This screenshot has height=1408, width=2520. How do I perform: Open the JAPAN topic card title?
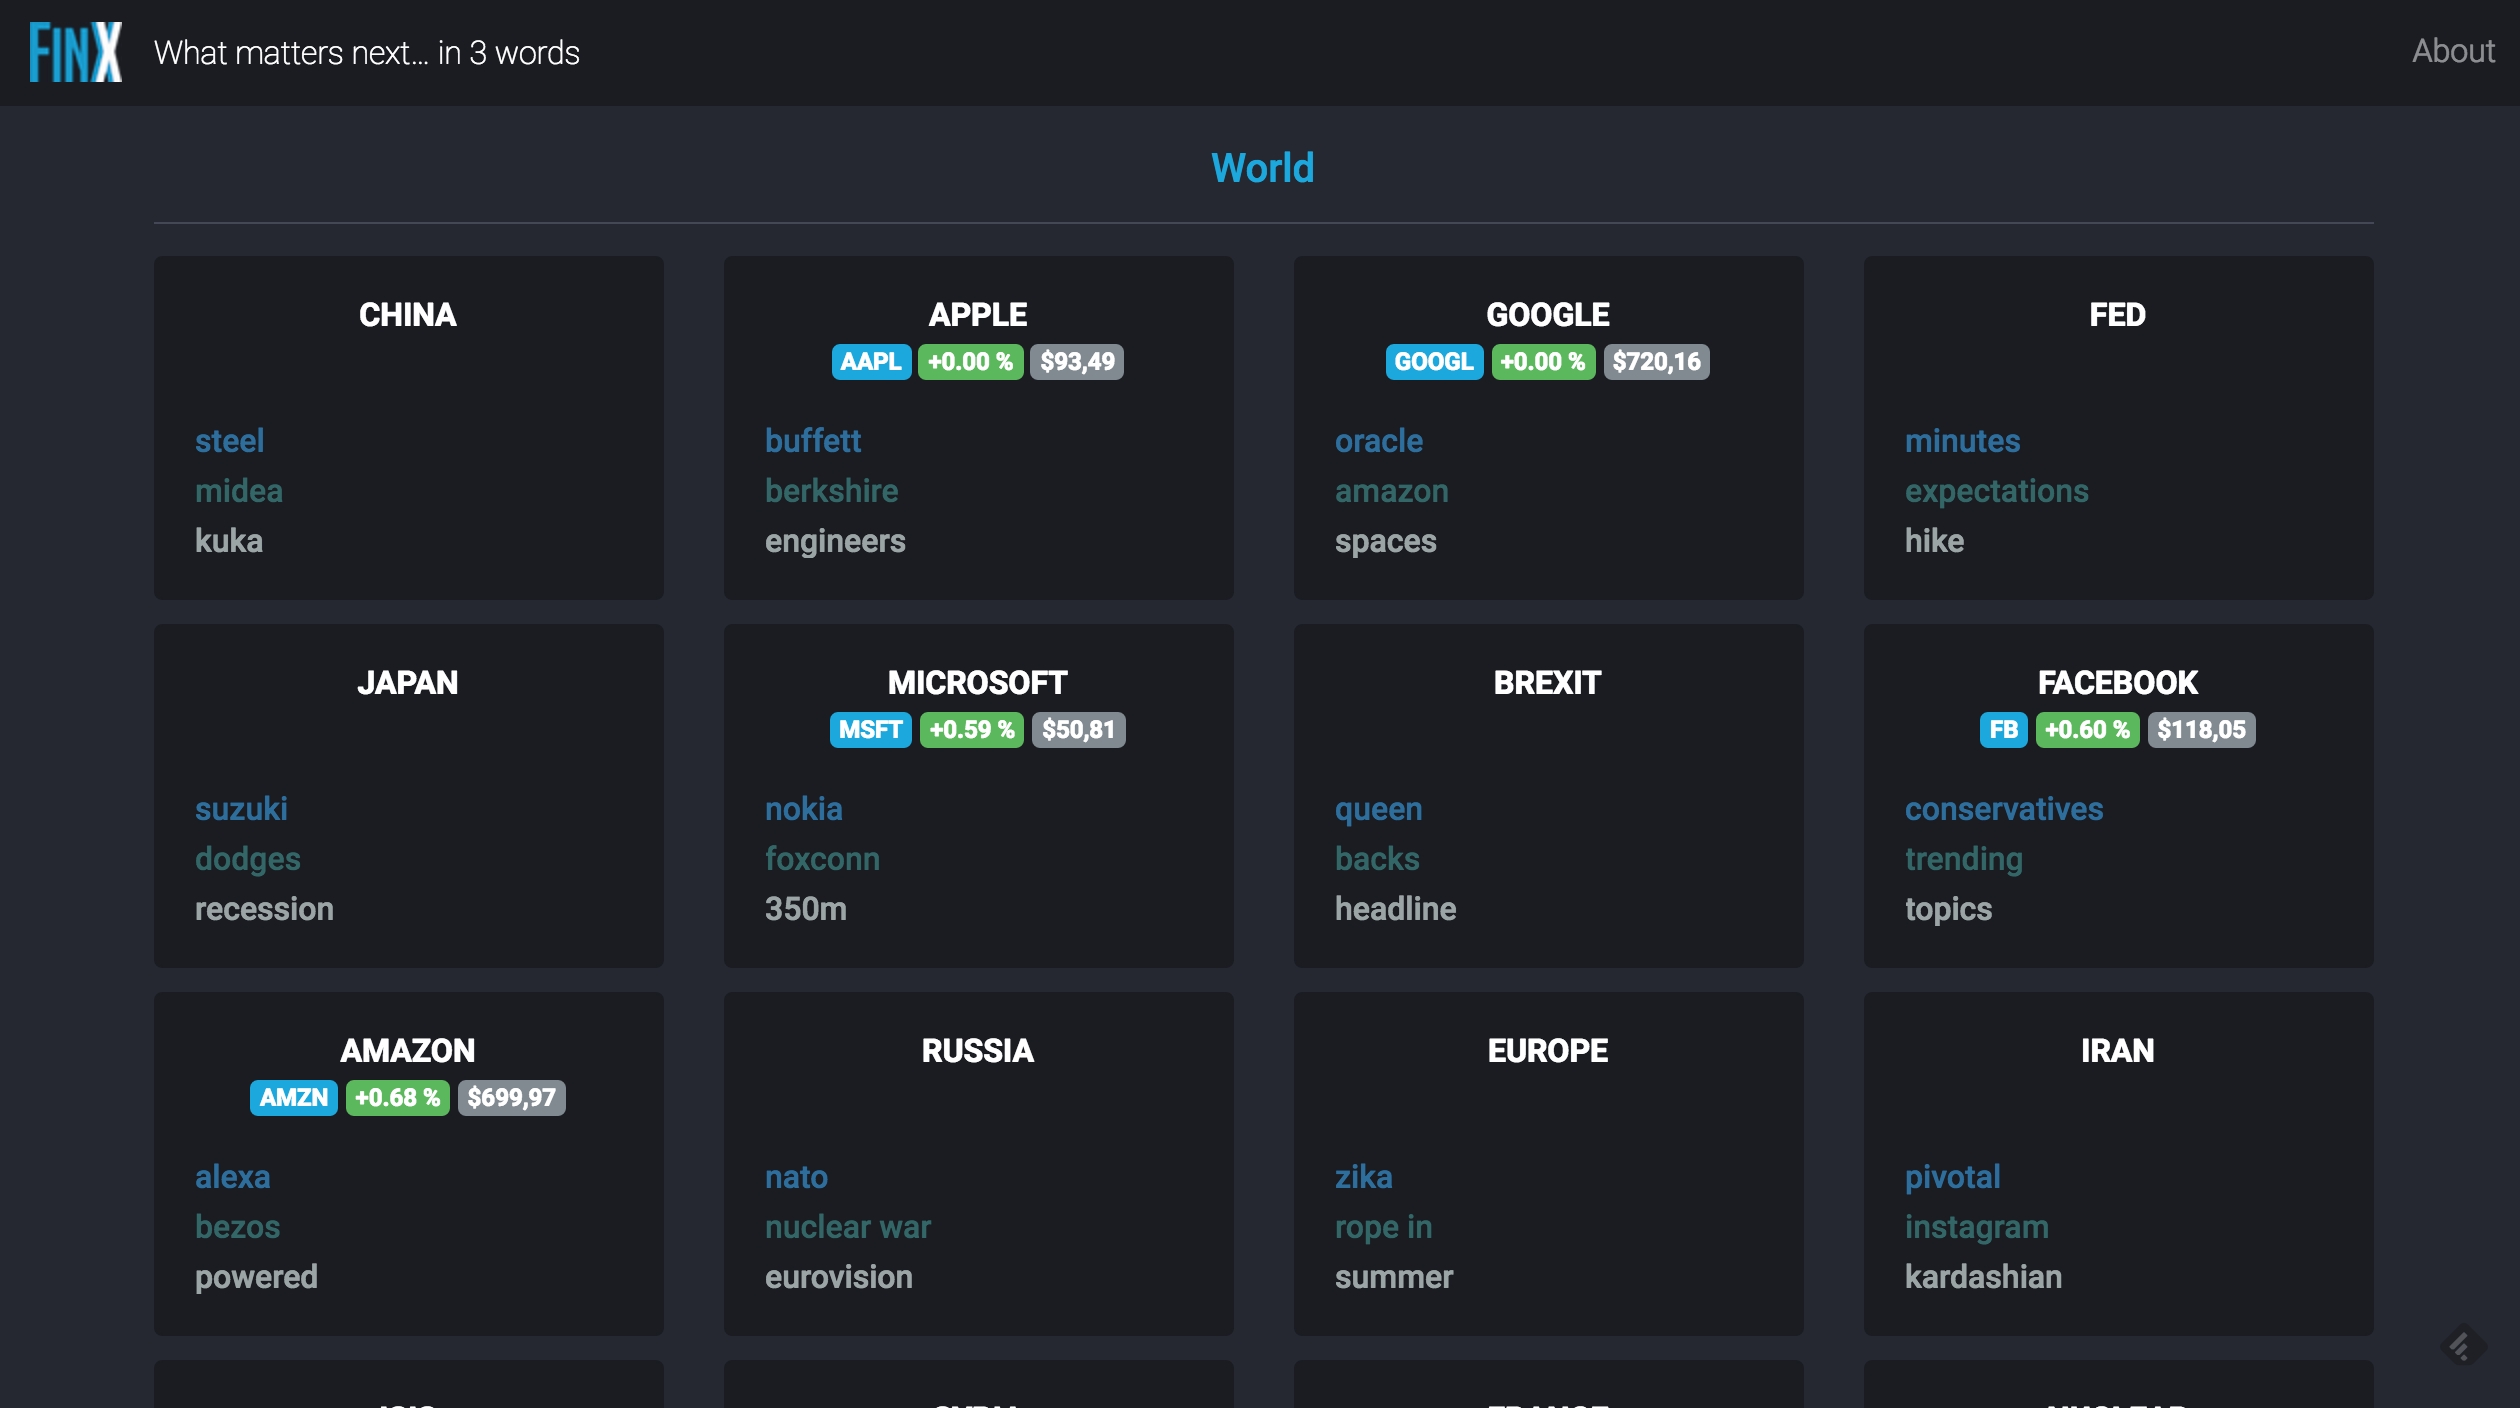[408, 683]
